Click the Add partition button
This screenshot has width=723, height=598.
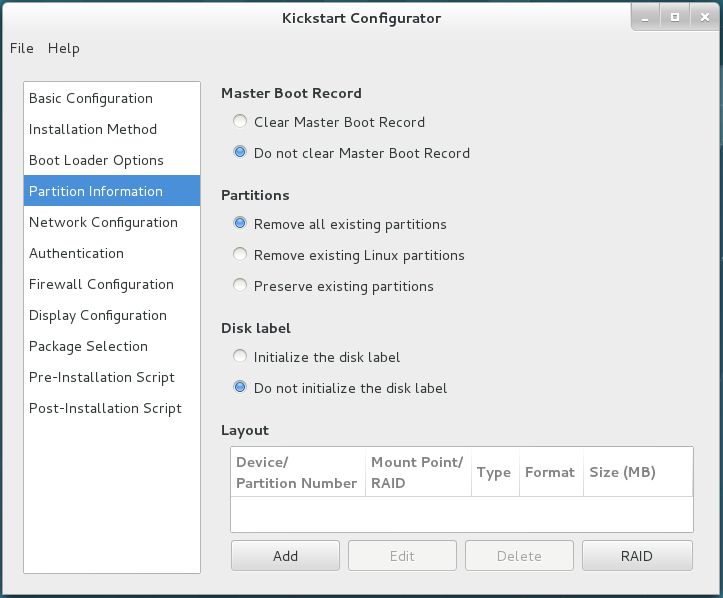(285, 556)
